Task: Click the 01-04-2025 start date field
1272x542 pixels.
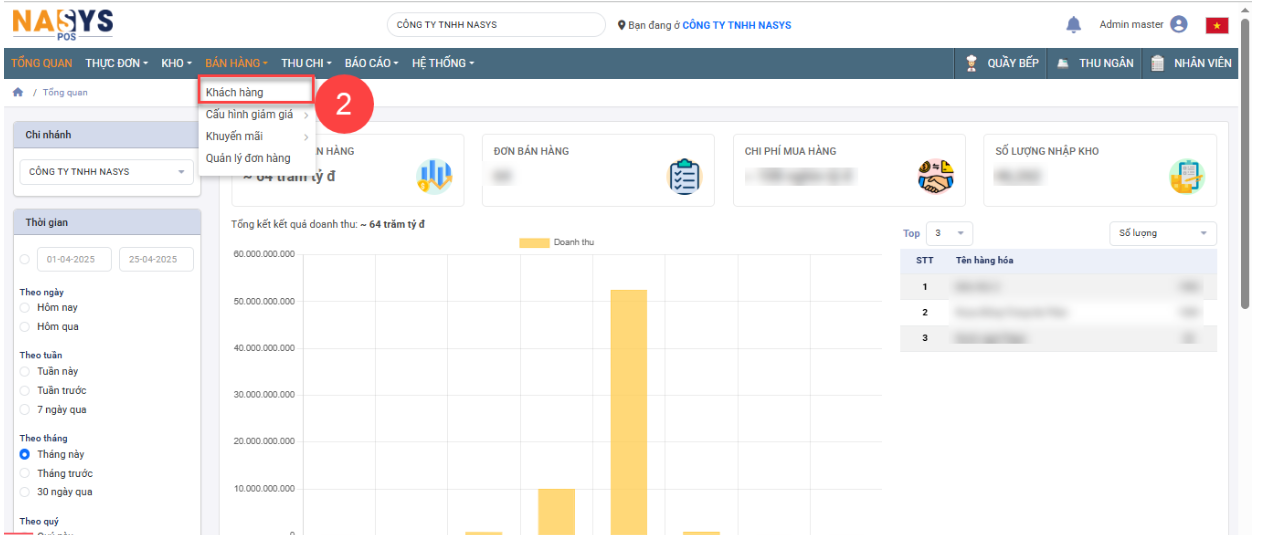Action: pos(74,260)
